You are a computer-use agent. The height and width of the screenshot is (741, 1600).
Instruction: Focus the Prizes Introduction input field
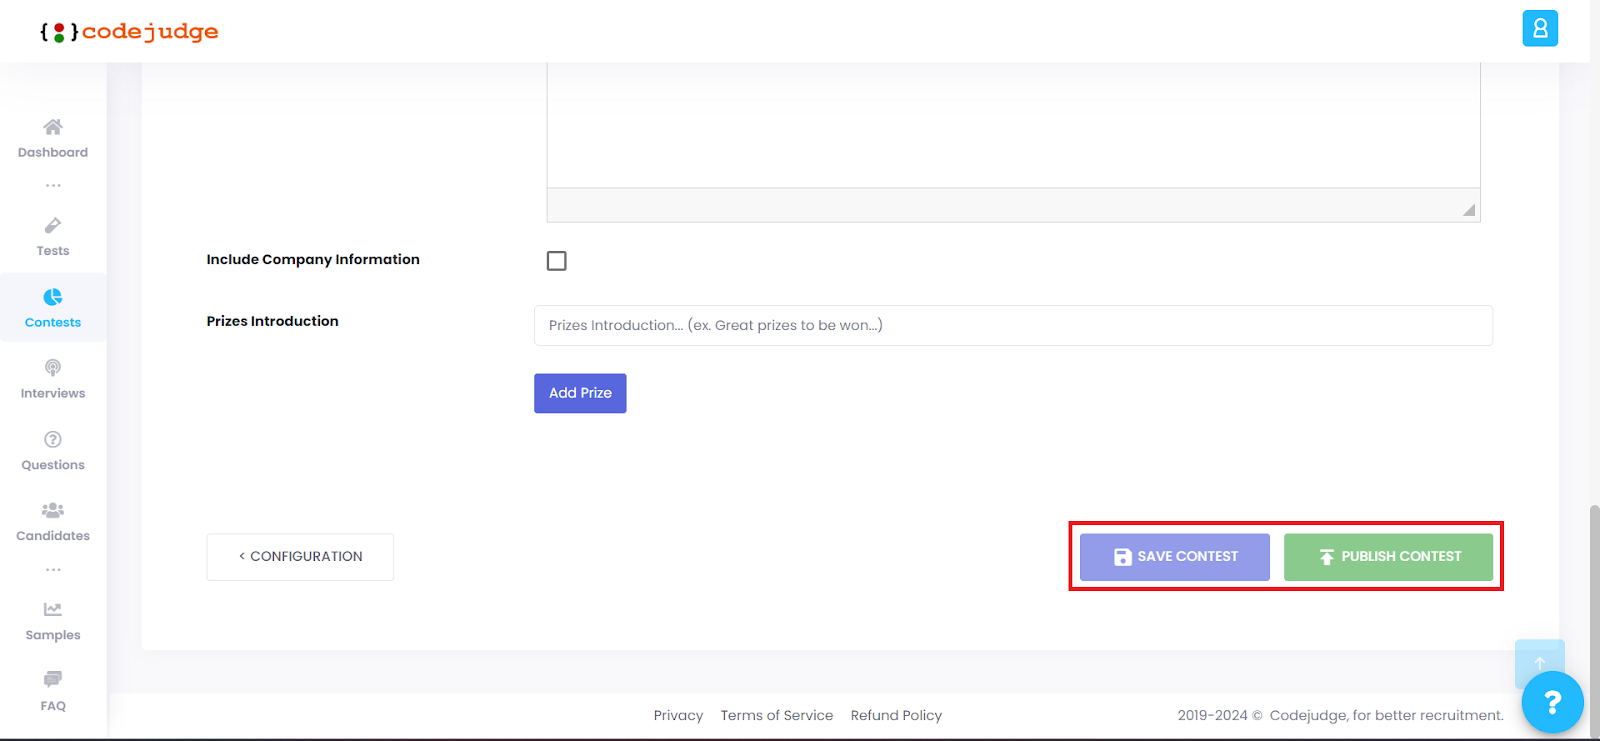[1013, 326]
